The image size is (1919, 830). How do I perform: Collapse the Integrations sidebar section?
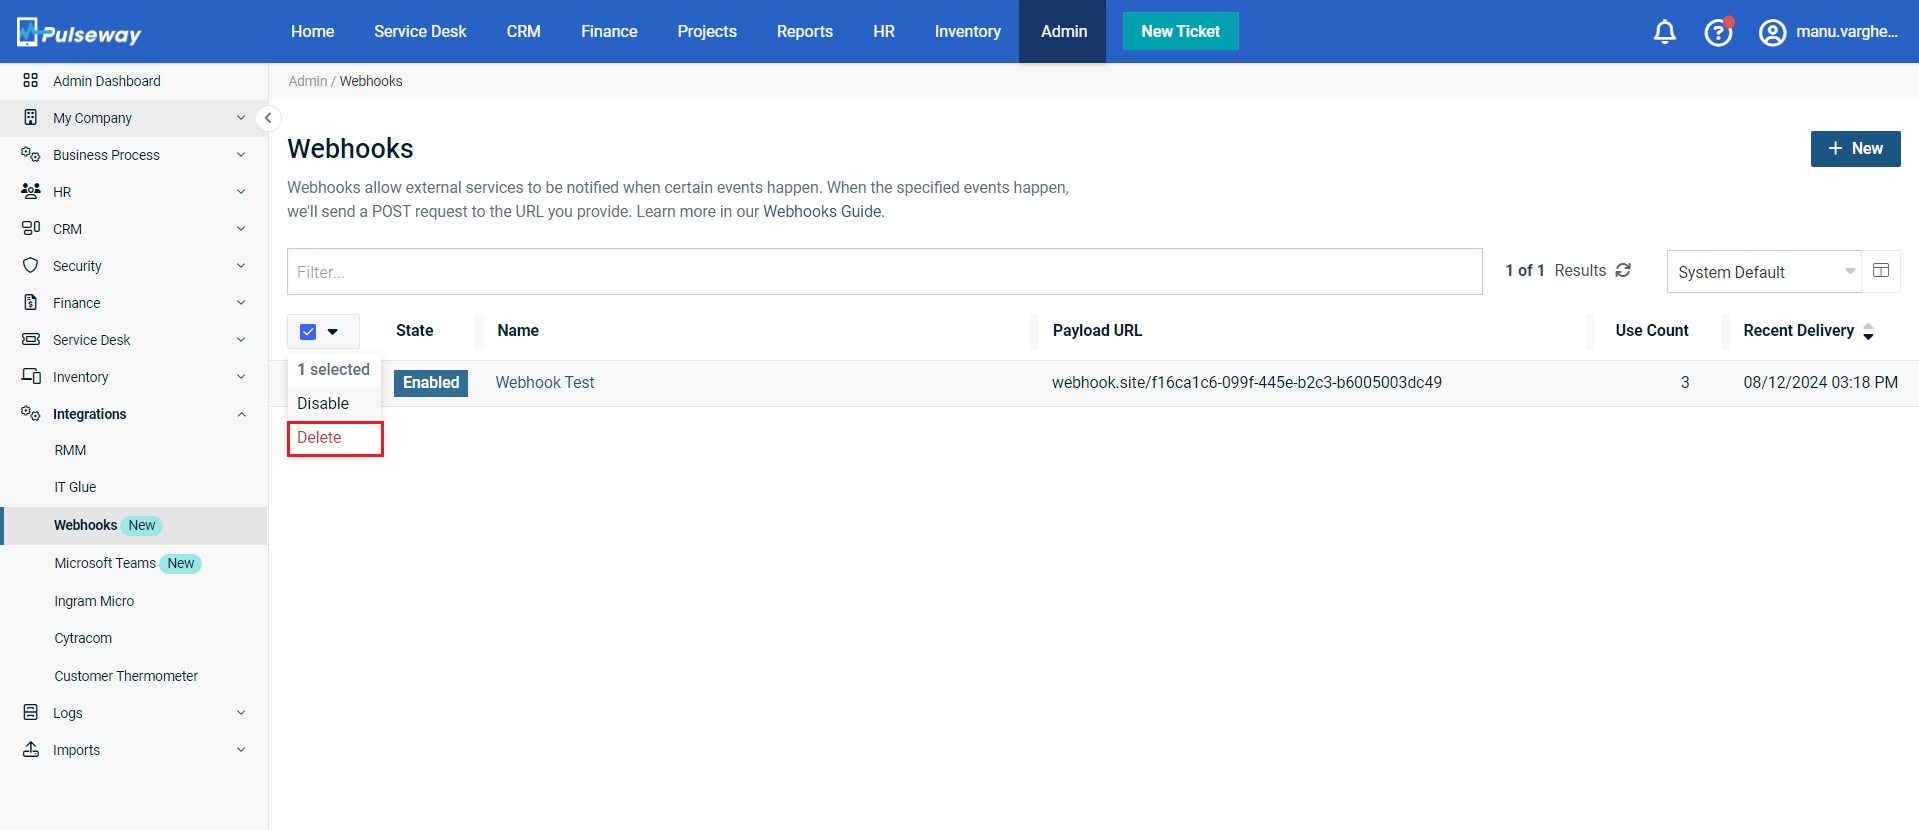(241, 414)
